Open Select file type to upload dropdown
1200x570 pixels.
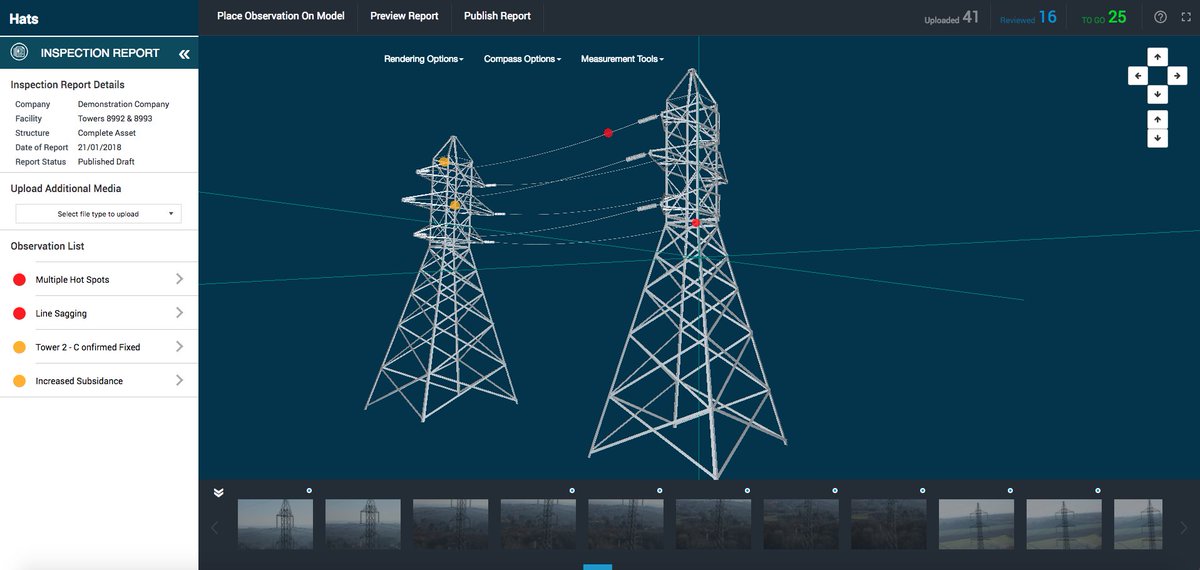98,214
